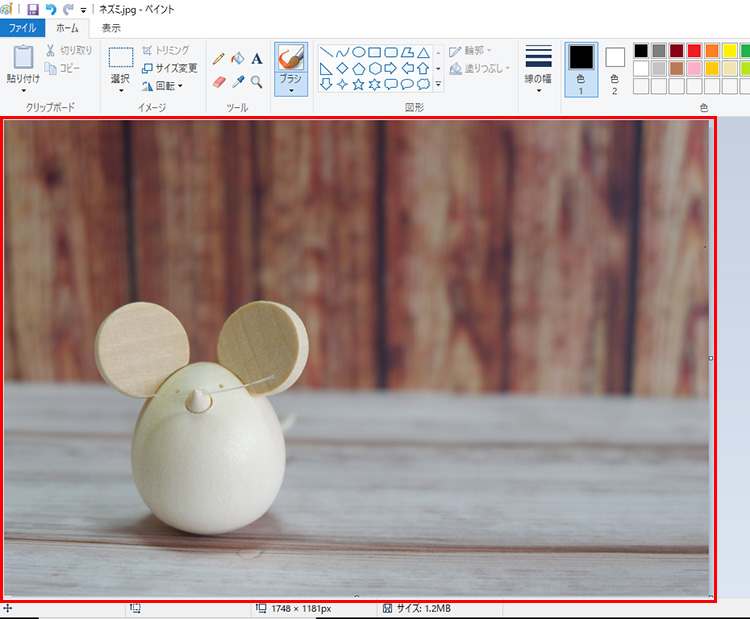This screenshot has width=750, height=619.
Task: Click the Save icon in the title bar
Action: [33, 8]
